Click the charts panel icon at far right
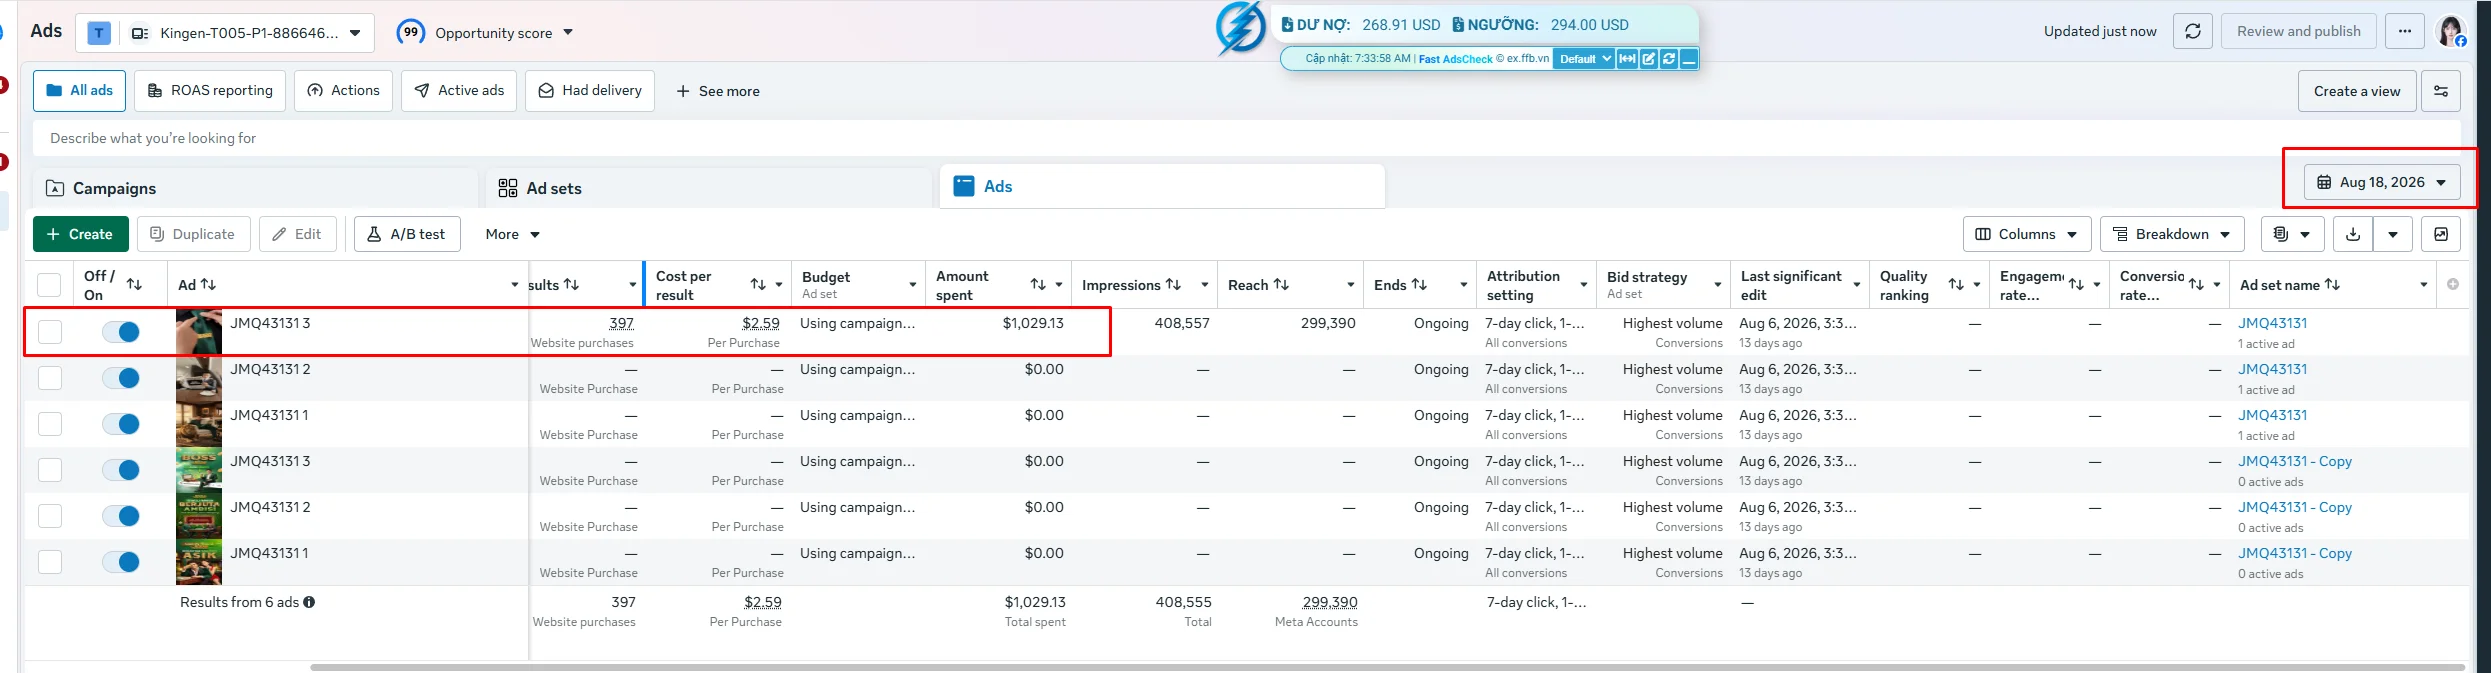 [x=2440, y=234]
